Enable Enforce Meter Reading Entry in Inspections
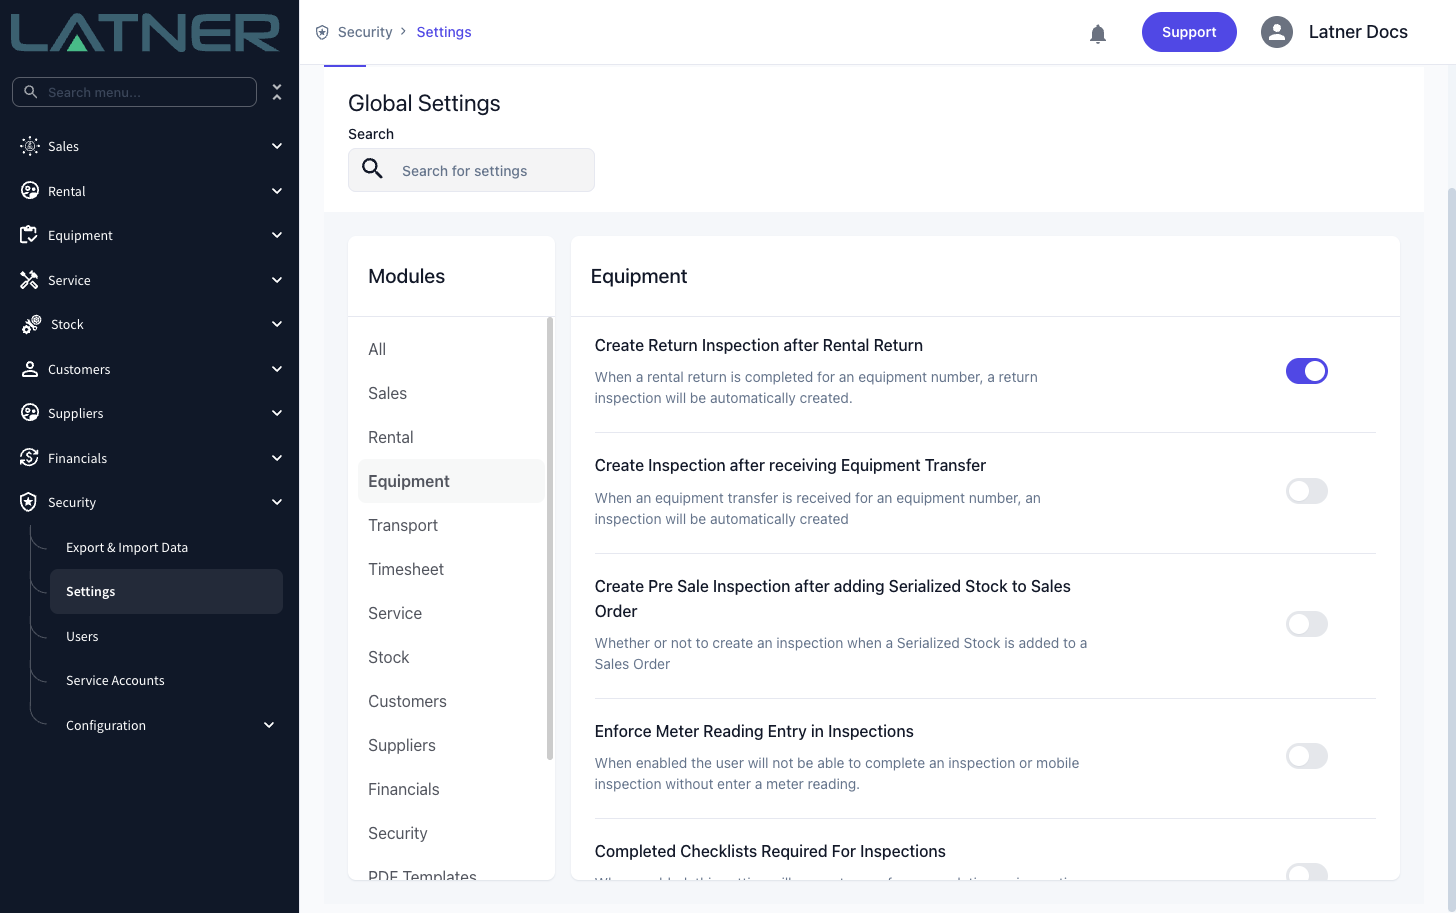 point(1306,756)
